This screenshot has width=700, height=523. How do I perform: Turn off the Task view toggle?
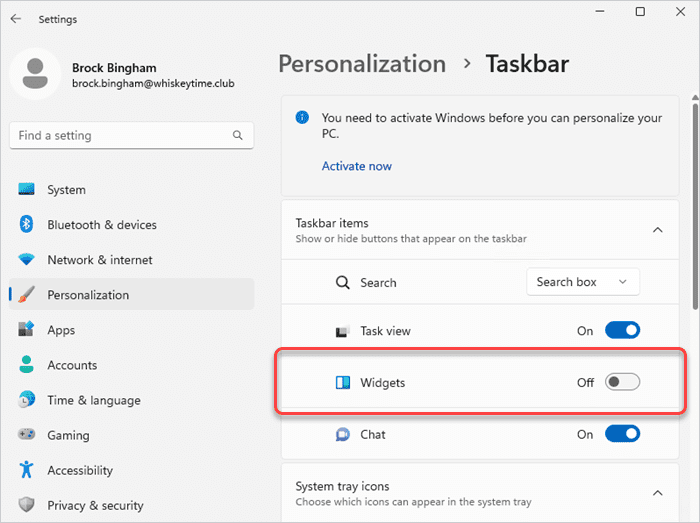(x=622, y=331)
